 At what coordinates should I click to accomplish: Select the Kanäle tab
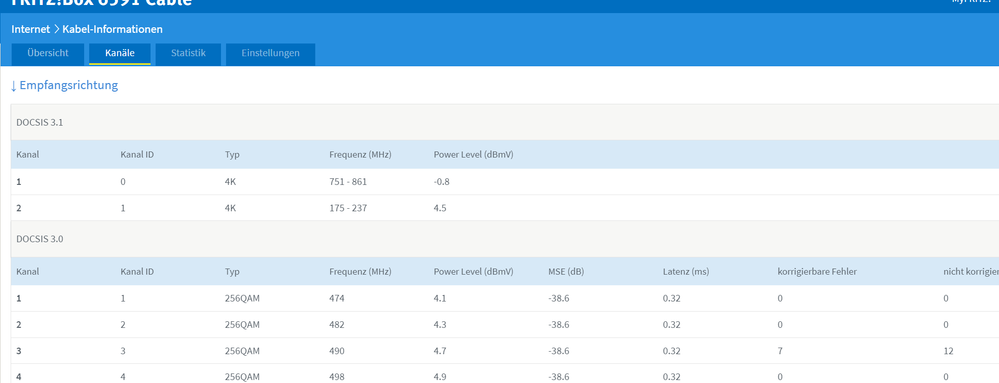point(120,54)
